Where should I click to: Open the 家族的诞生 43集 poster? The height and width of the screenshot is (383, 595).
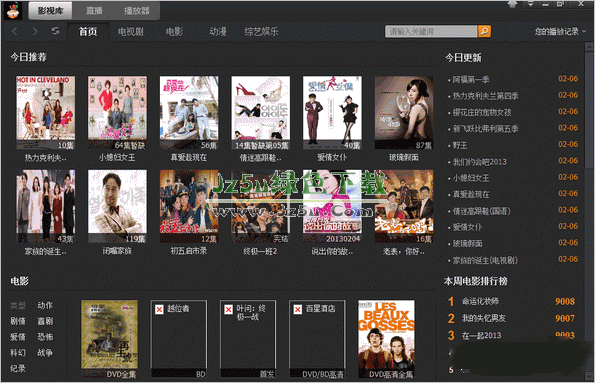(x=46, y=206)
